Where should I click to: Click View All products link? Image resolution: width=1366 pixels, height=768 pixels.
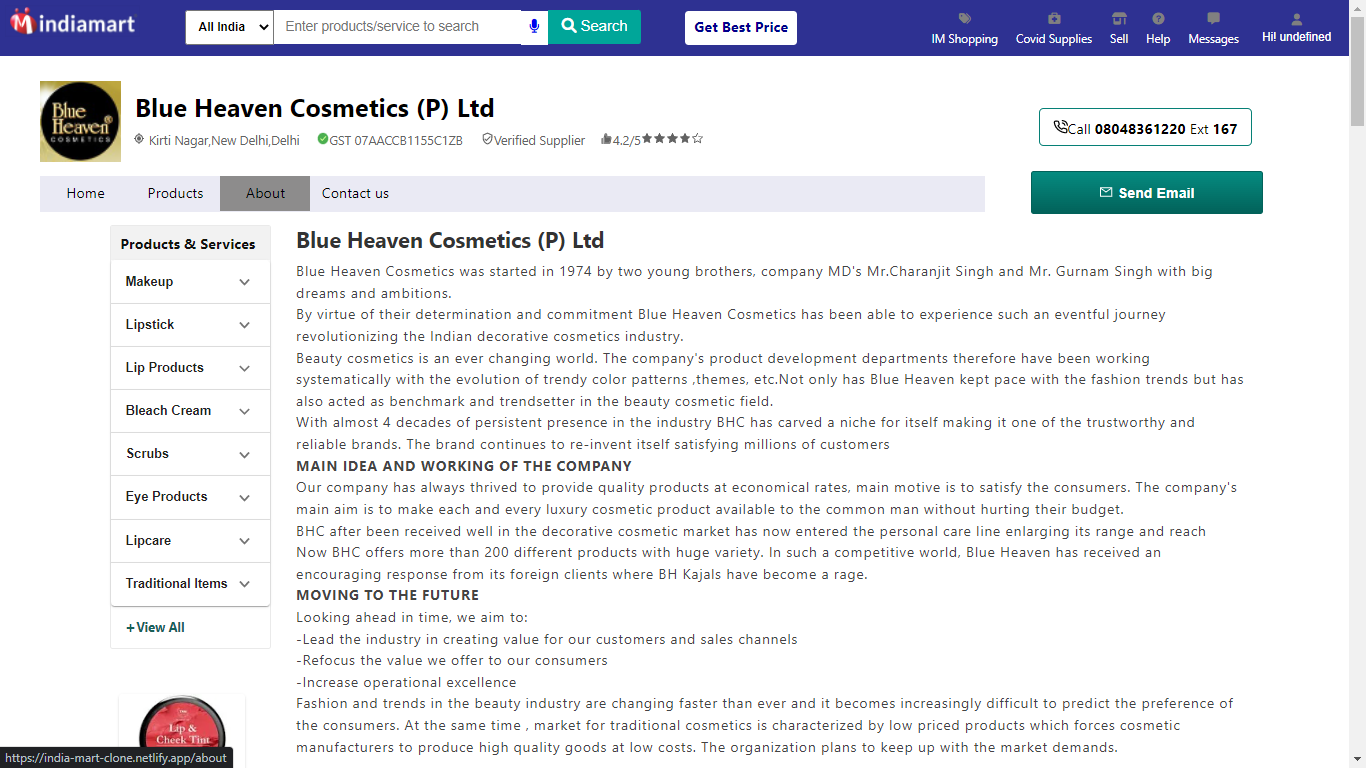(155, 628)
